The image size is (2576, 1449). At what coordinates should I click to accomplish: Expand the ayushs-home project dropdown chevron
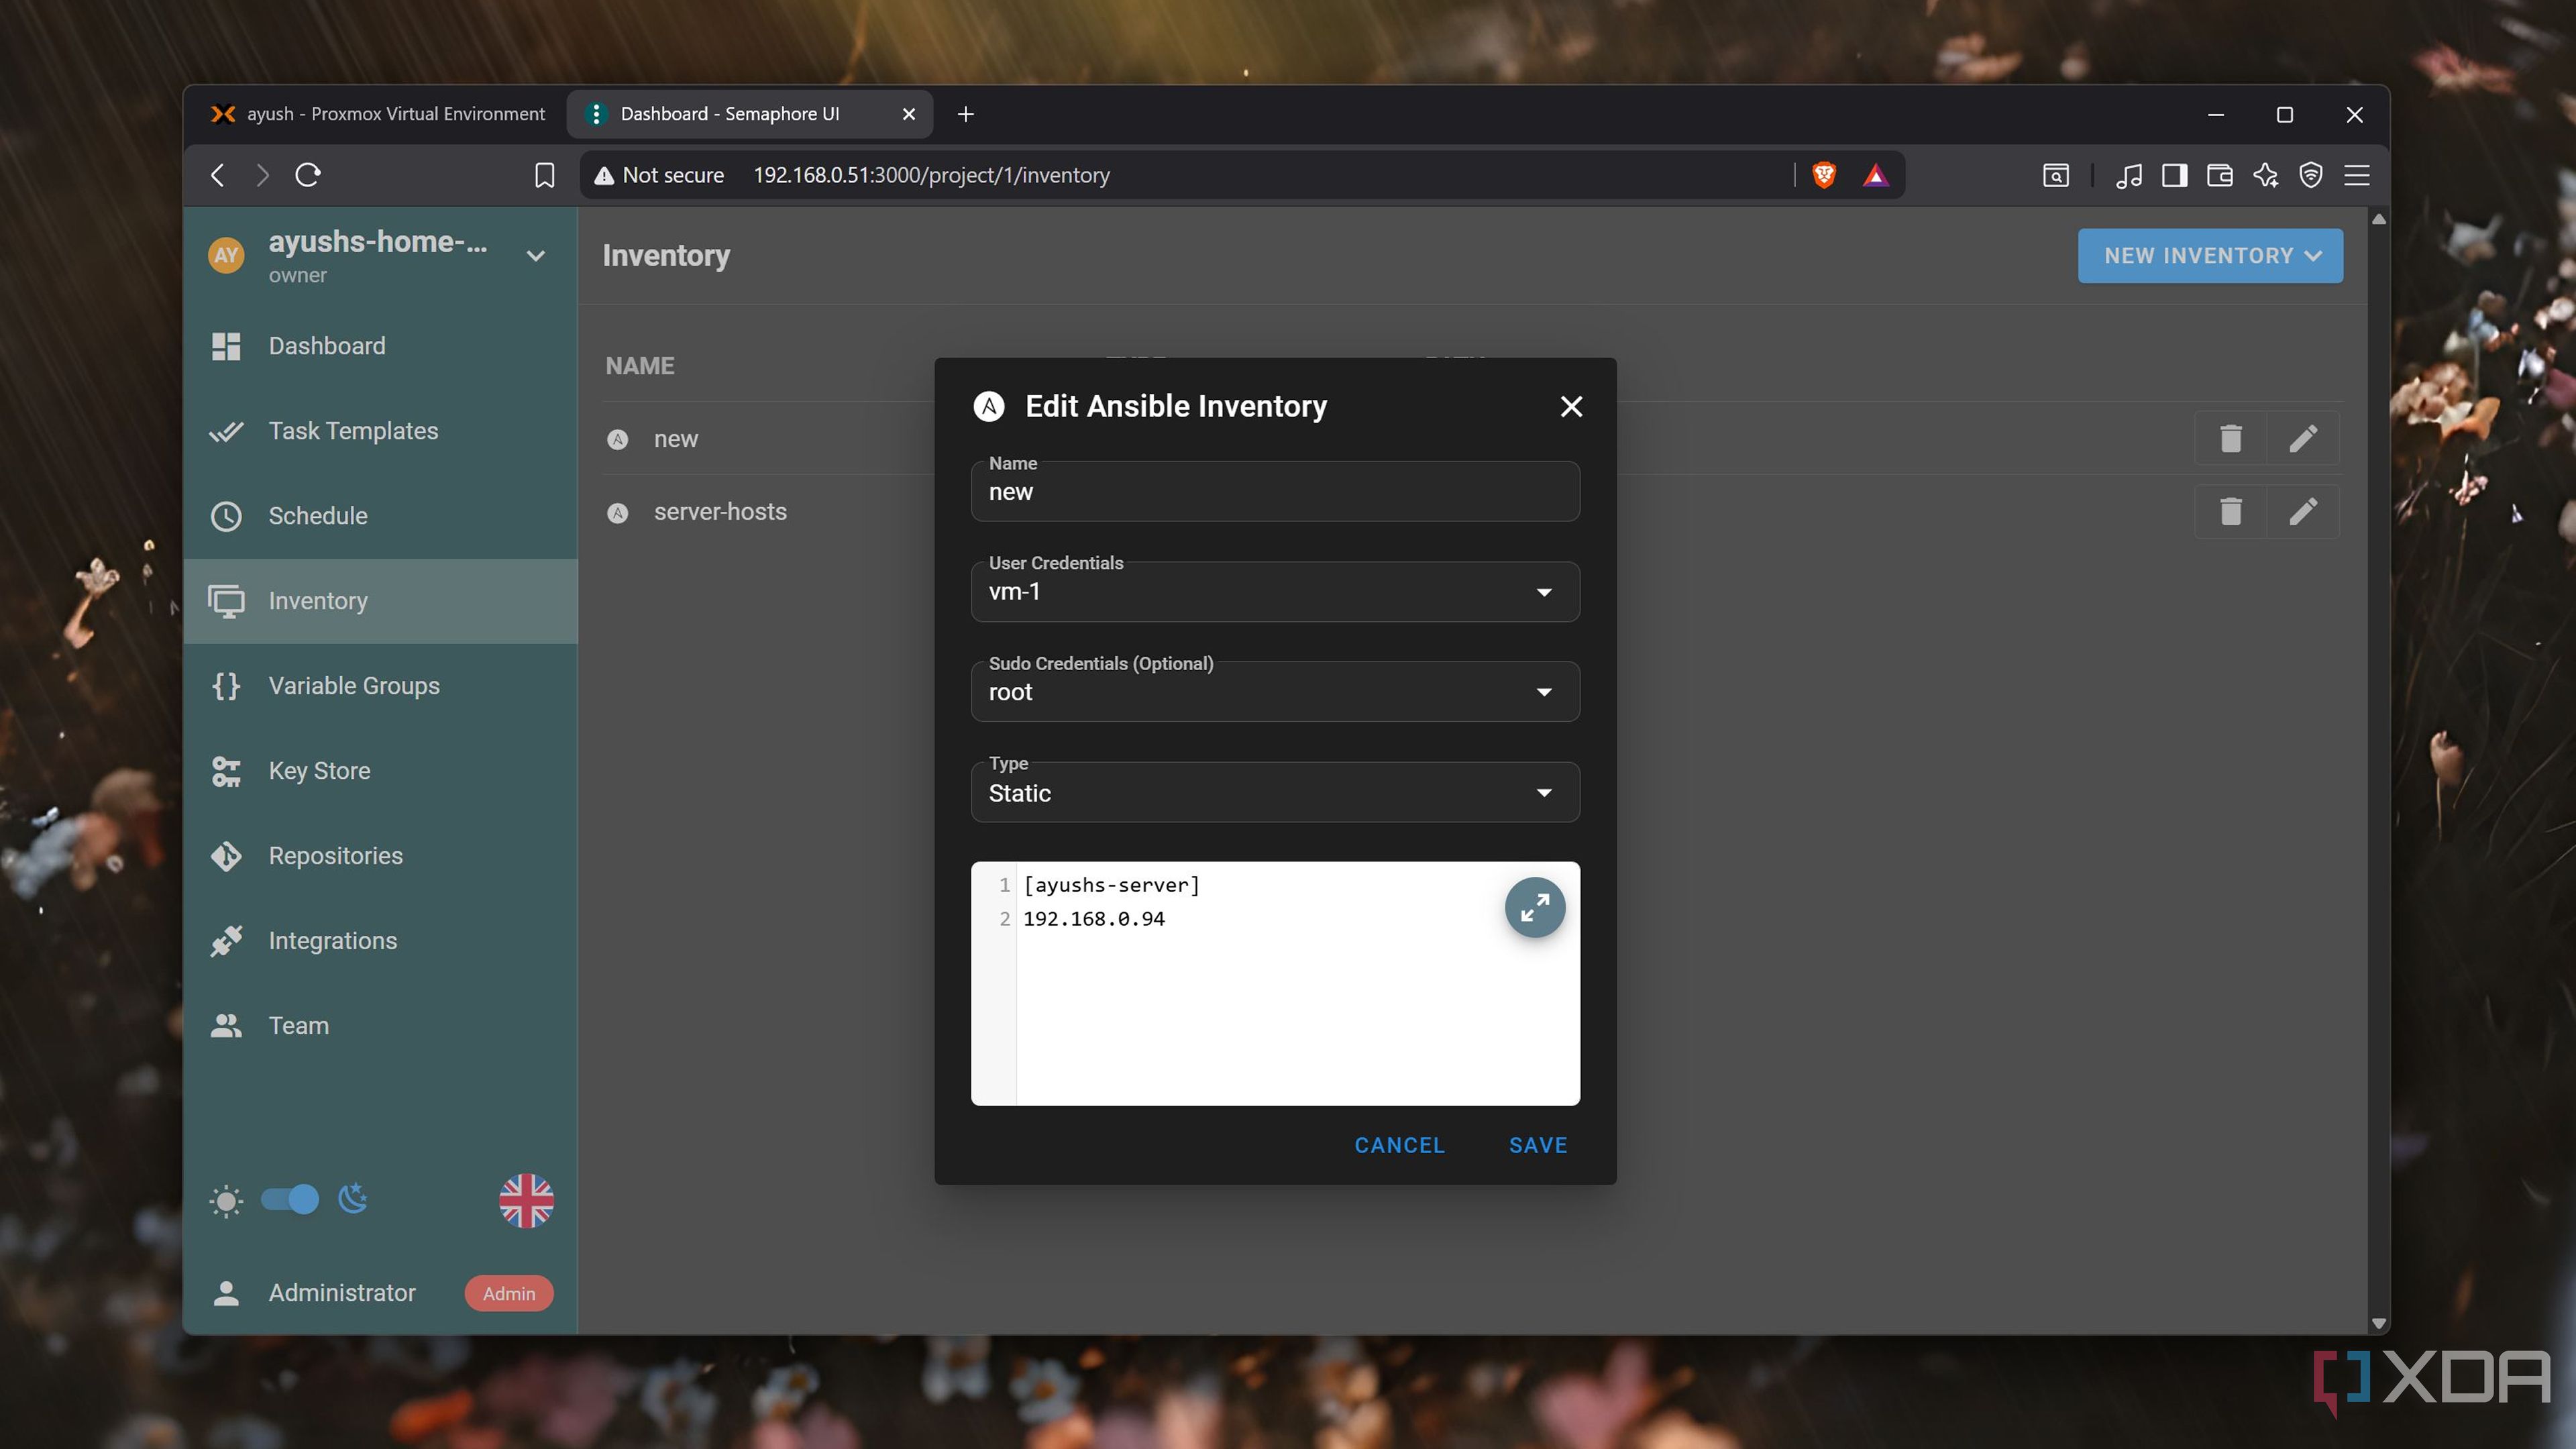[536, 256]
